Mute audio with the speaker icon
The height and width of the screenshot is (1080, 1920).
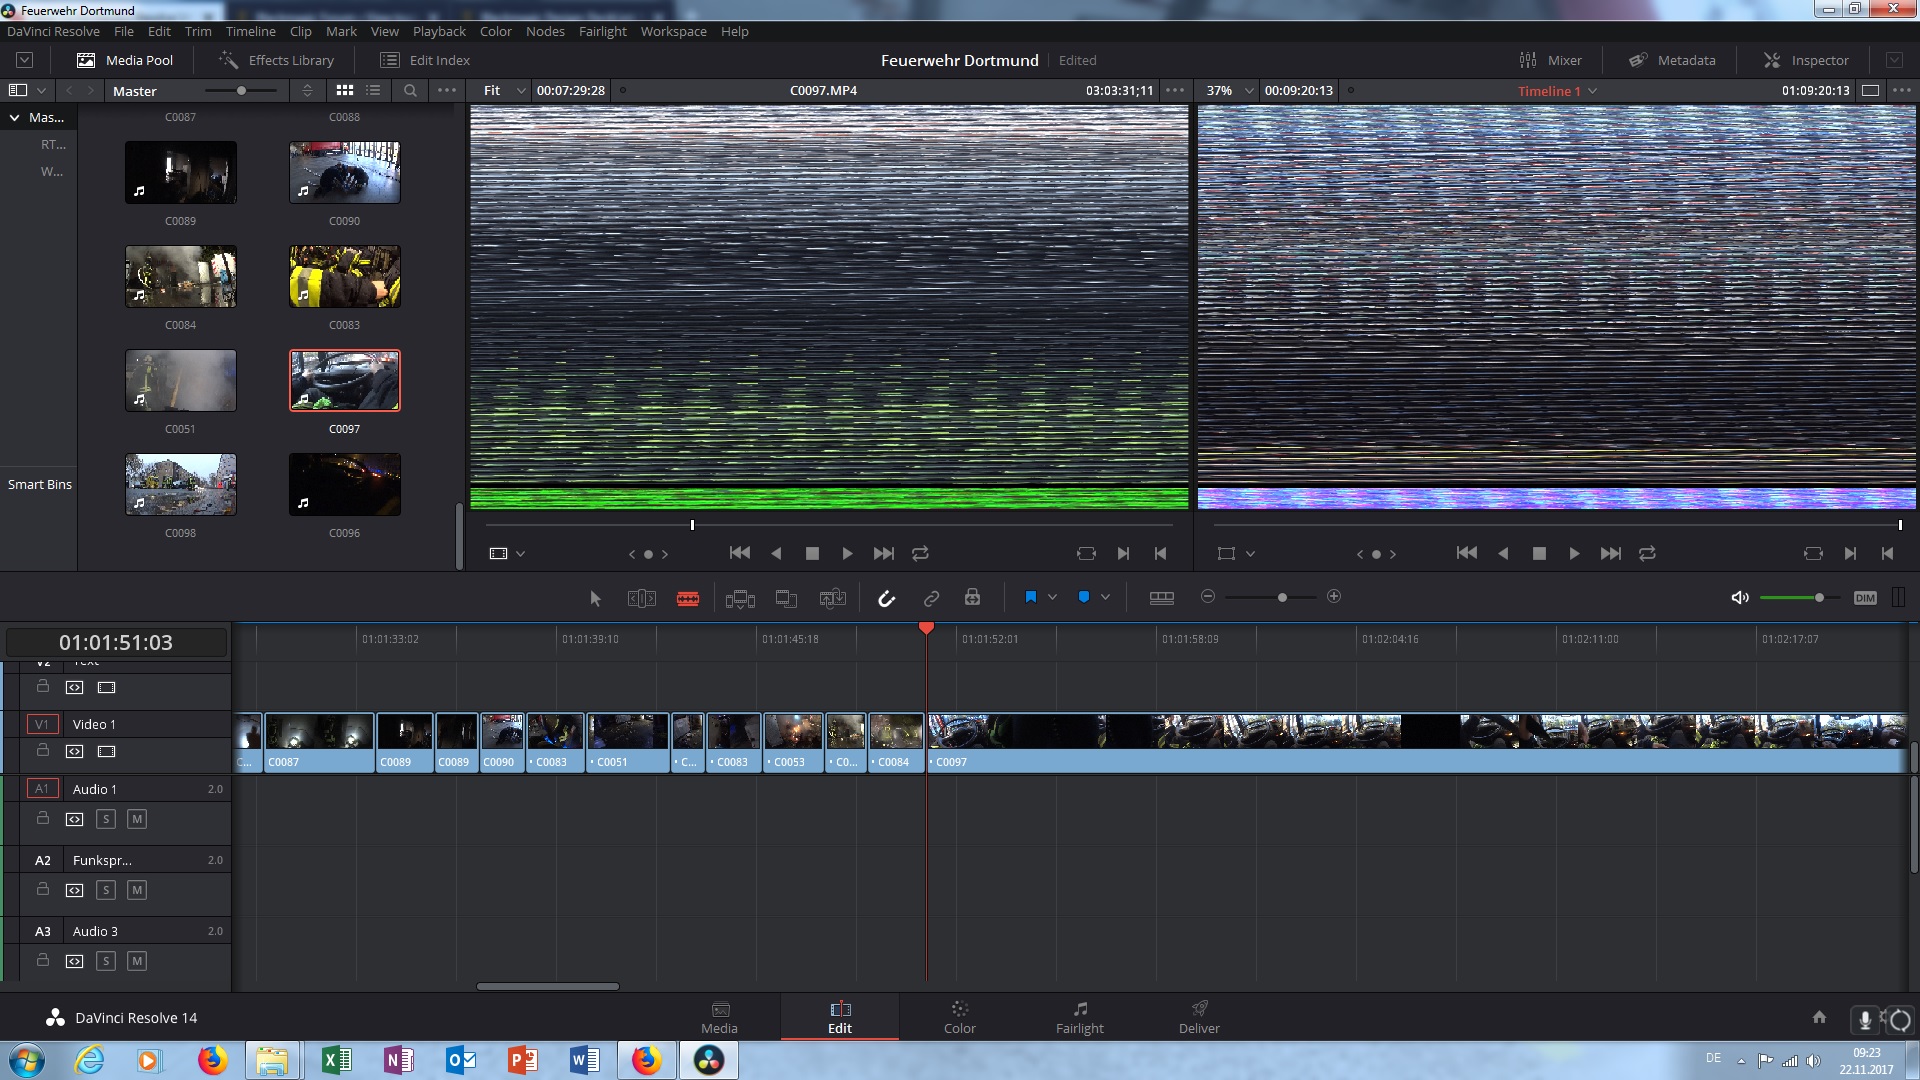coord(1740,597)
